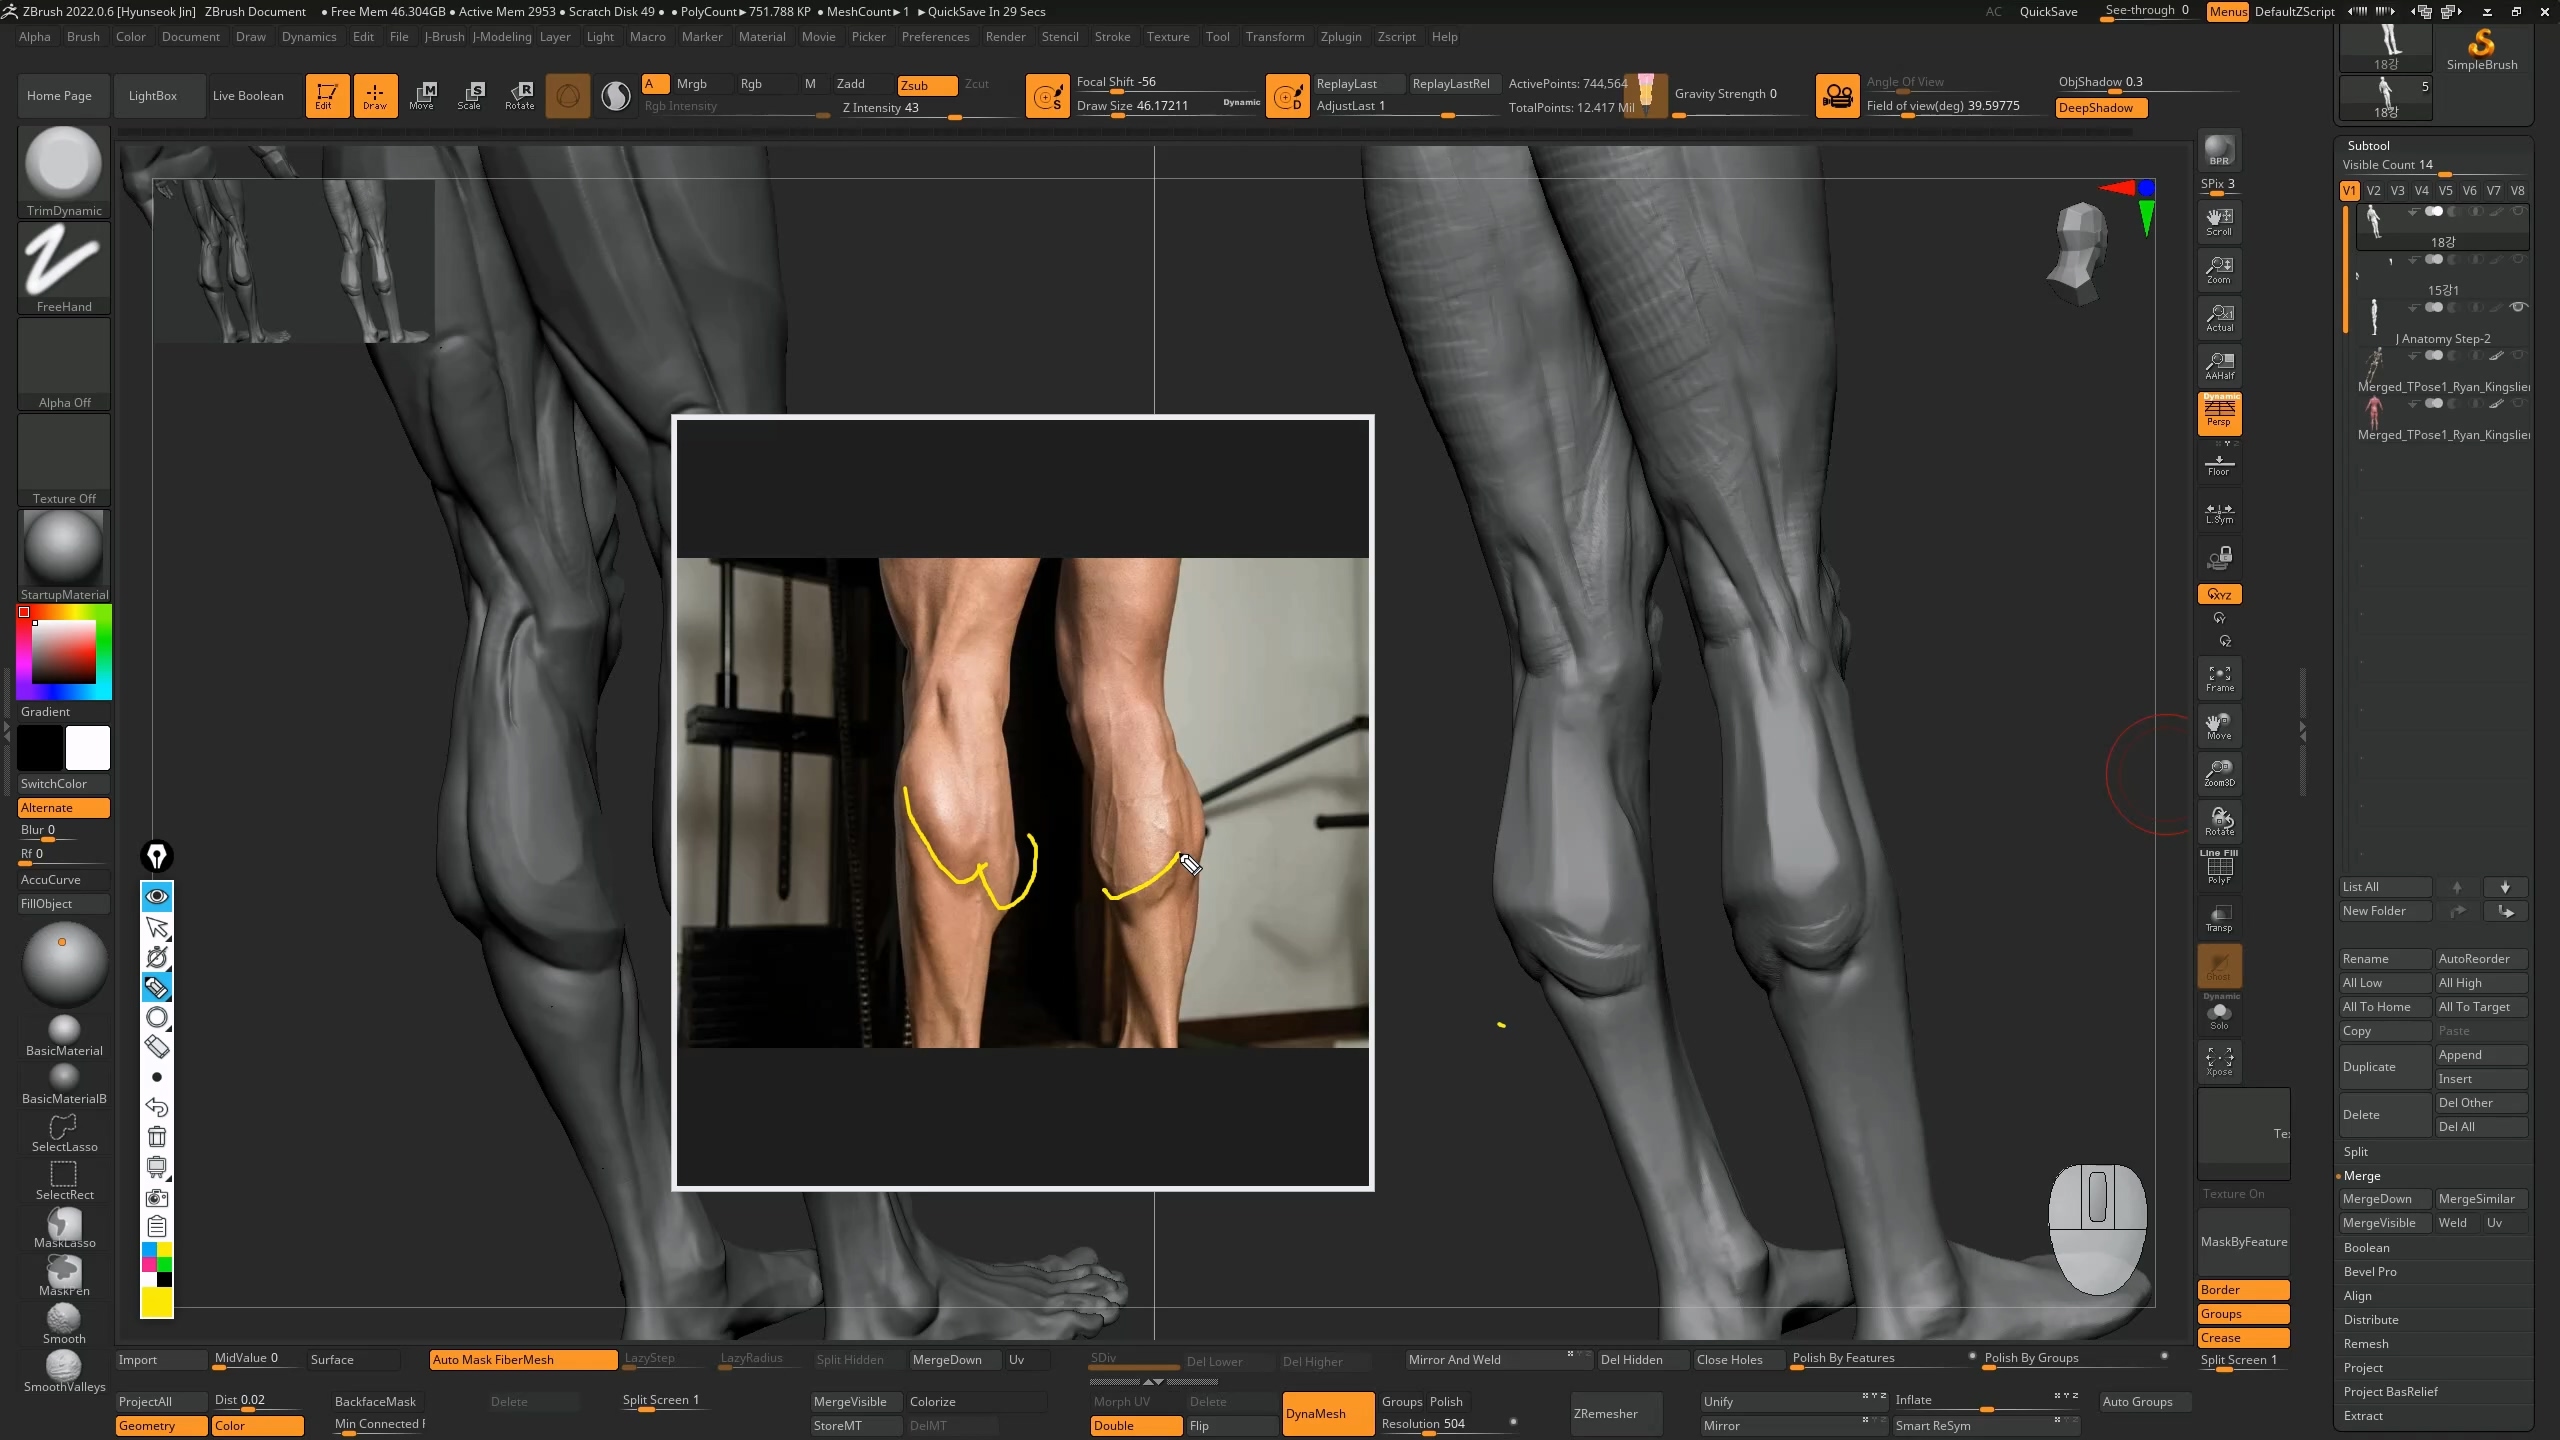Open the Stroke menu
2560x1440 pixels.
1112,37
